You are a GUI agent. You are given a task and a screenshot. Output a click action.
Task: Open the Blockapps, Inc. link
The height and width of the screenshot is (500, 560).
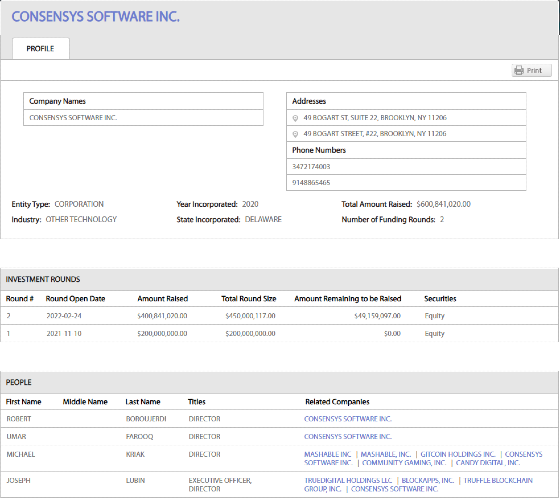point(428,480)
